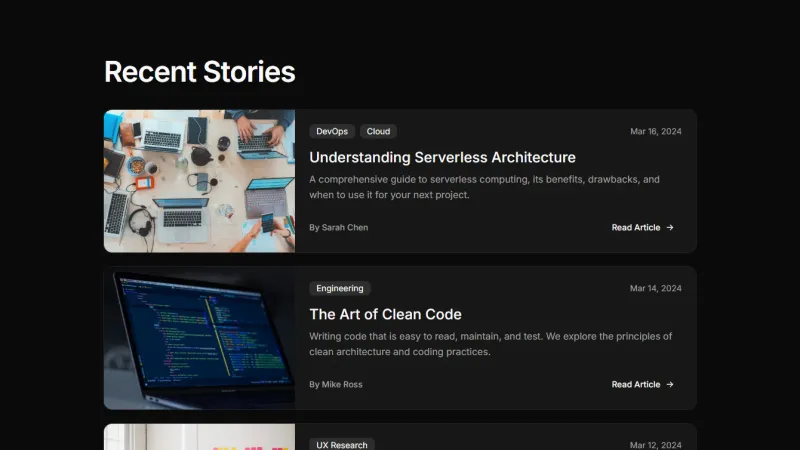View author By Mike Ross
This screenshot has width=800, height=450.
click(x=334, y=385)
